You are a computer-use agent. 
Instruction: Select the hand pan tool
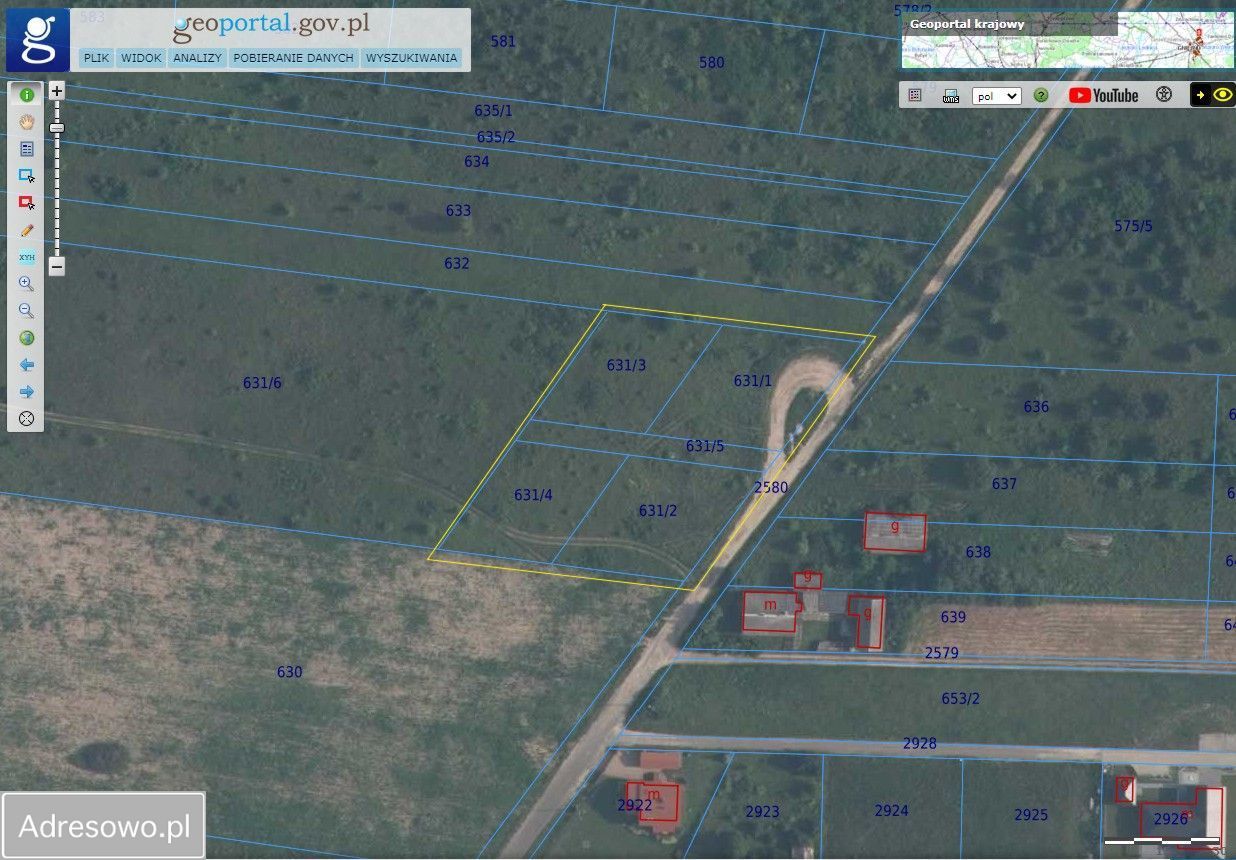[27, 122]
